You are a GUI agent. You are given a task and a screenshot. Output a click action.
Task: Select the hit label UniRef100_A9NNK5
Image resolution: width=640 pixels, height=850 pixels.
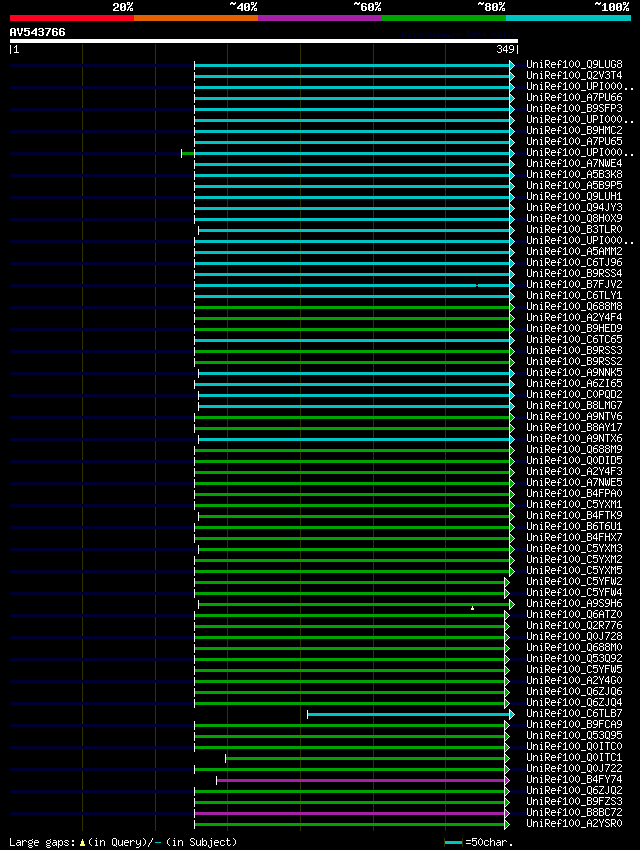point(574,372)
